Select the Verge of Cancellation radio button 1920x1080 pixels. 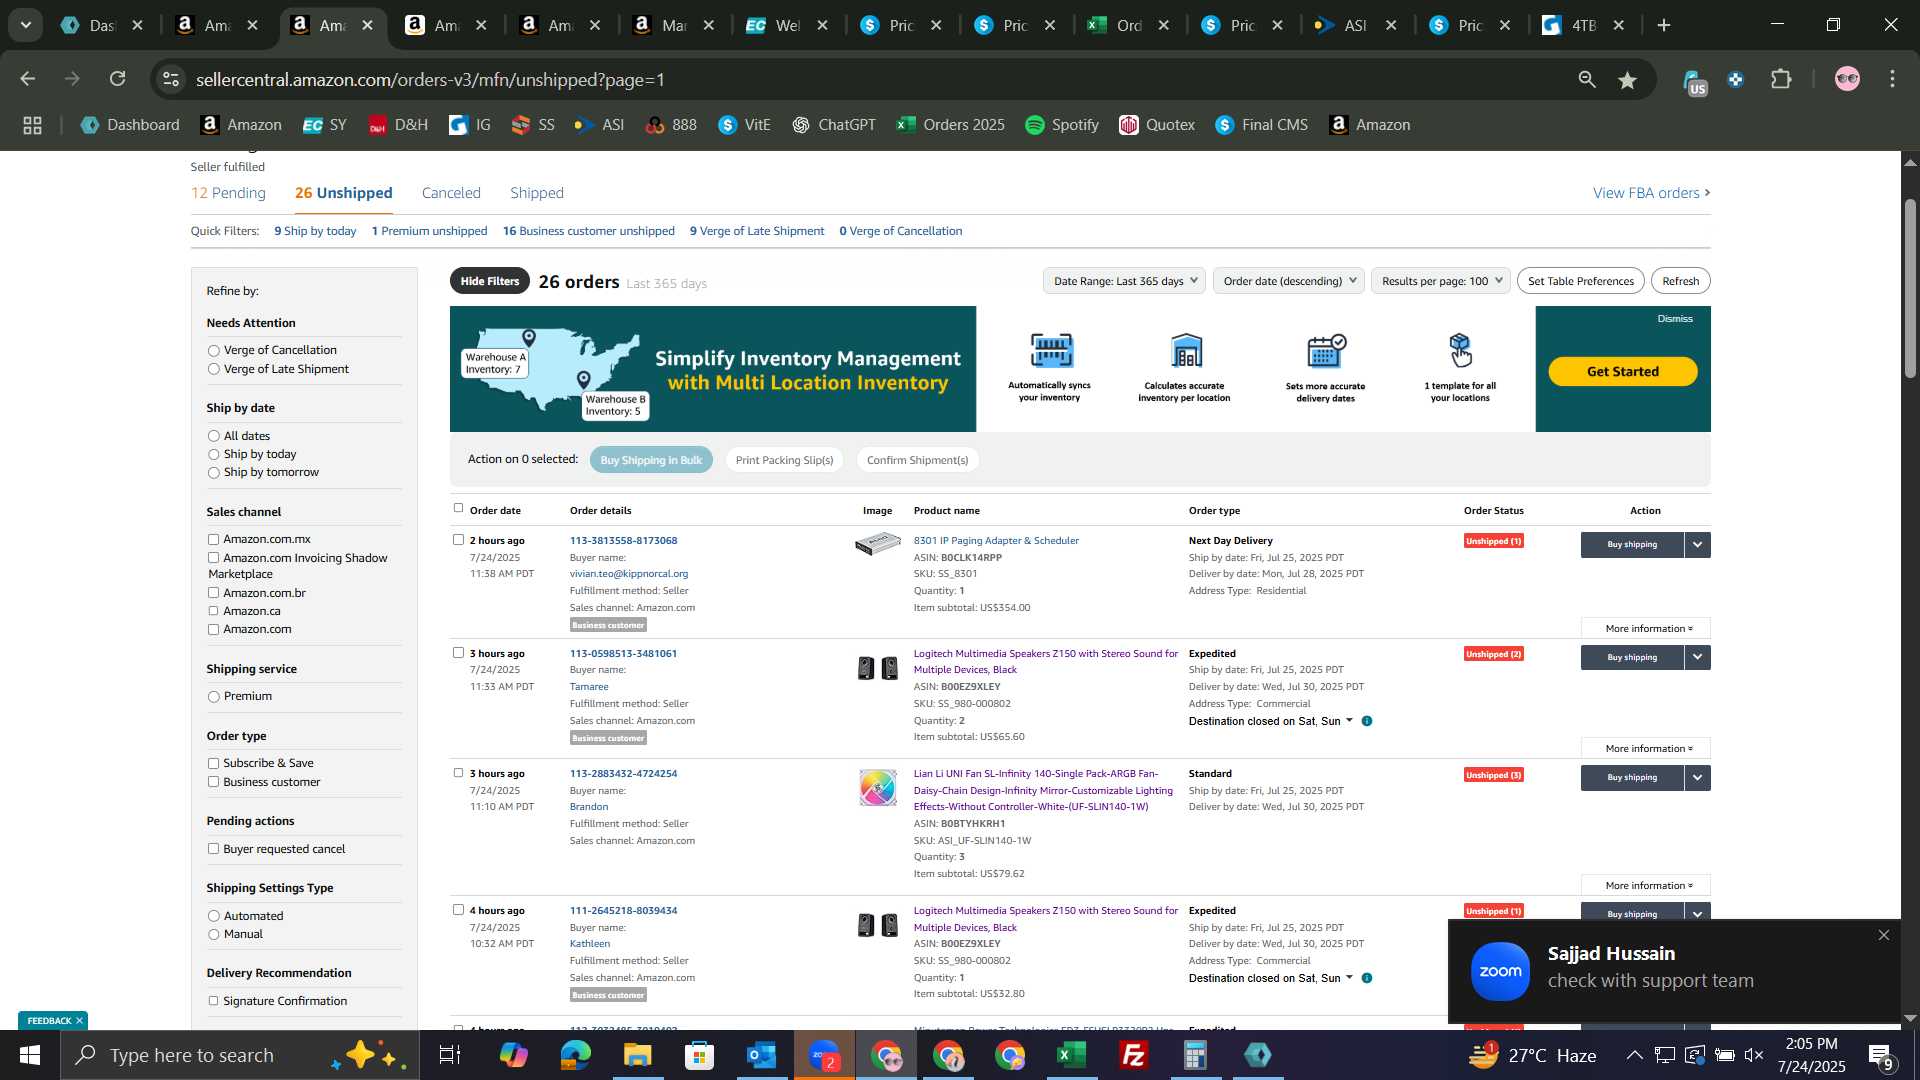[213, 351]
